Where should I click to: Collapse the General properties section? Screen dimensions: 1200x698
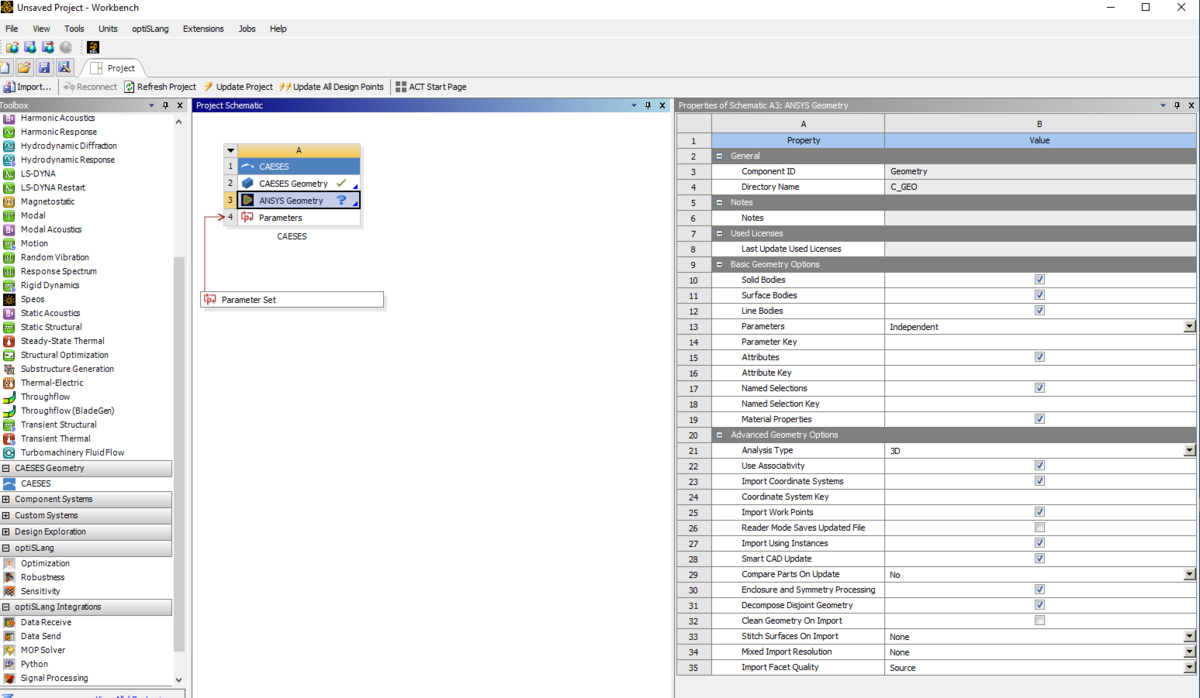[719, 156]
